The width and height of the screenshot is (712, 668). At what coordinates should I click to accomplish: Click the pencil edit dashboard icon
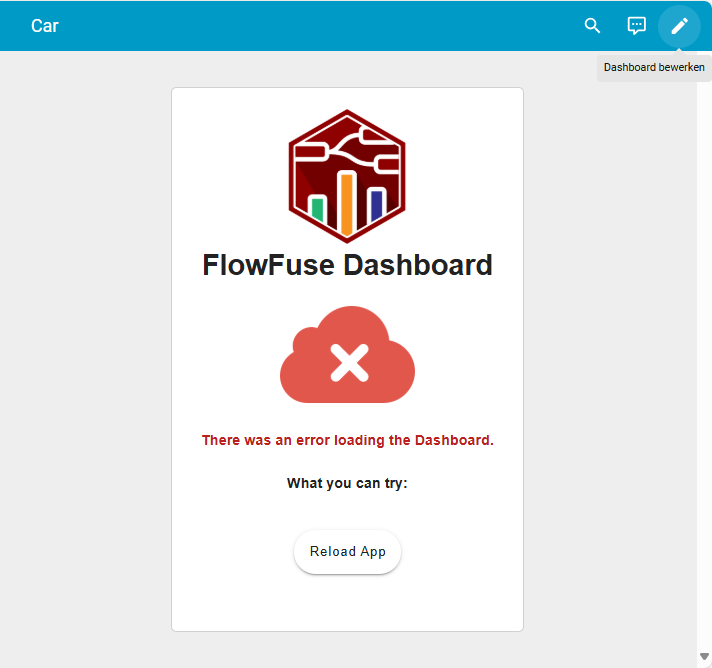pos(679,26)
